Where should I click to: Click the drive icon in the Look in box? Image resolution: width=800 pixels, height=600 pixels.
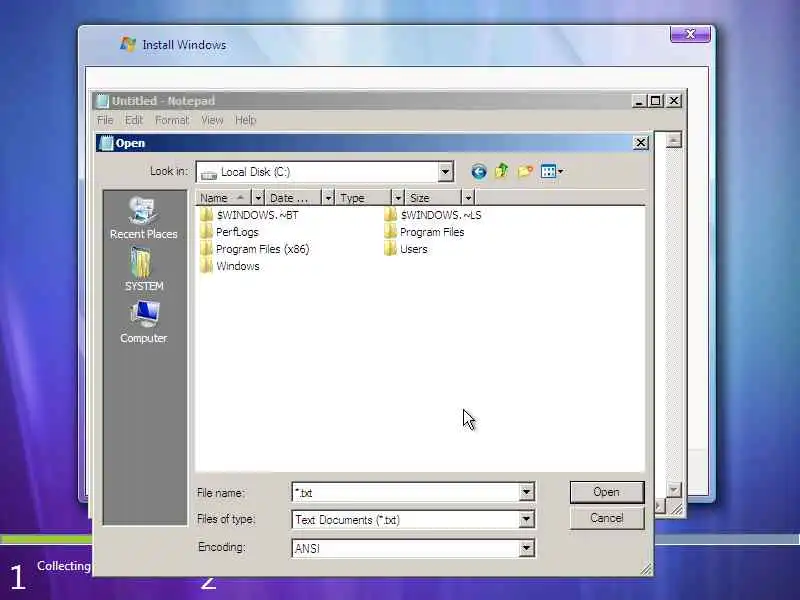(209, 173)
